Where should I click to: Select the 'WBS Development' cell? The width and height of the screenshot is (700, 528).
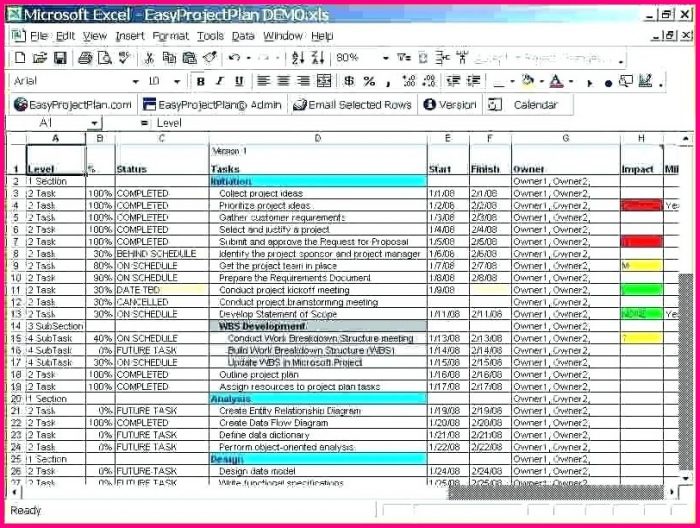coord(318,326)
